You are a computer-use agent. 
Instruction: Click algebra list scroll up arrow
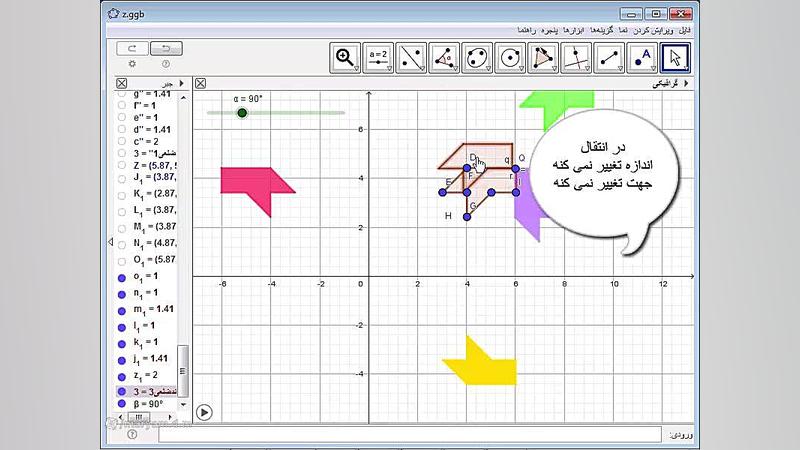(183, 97)
